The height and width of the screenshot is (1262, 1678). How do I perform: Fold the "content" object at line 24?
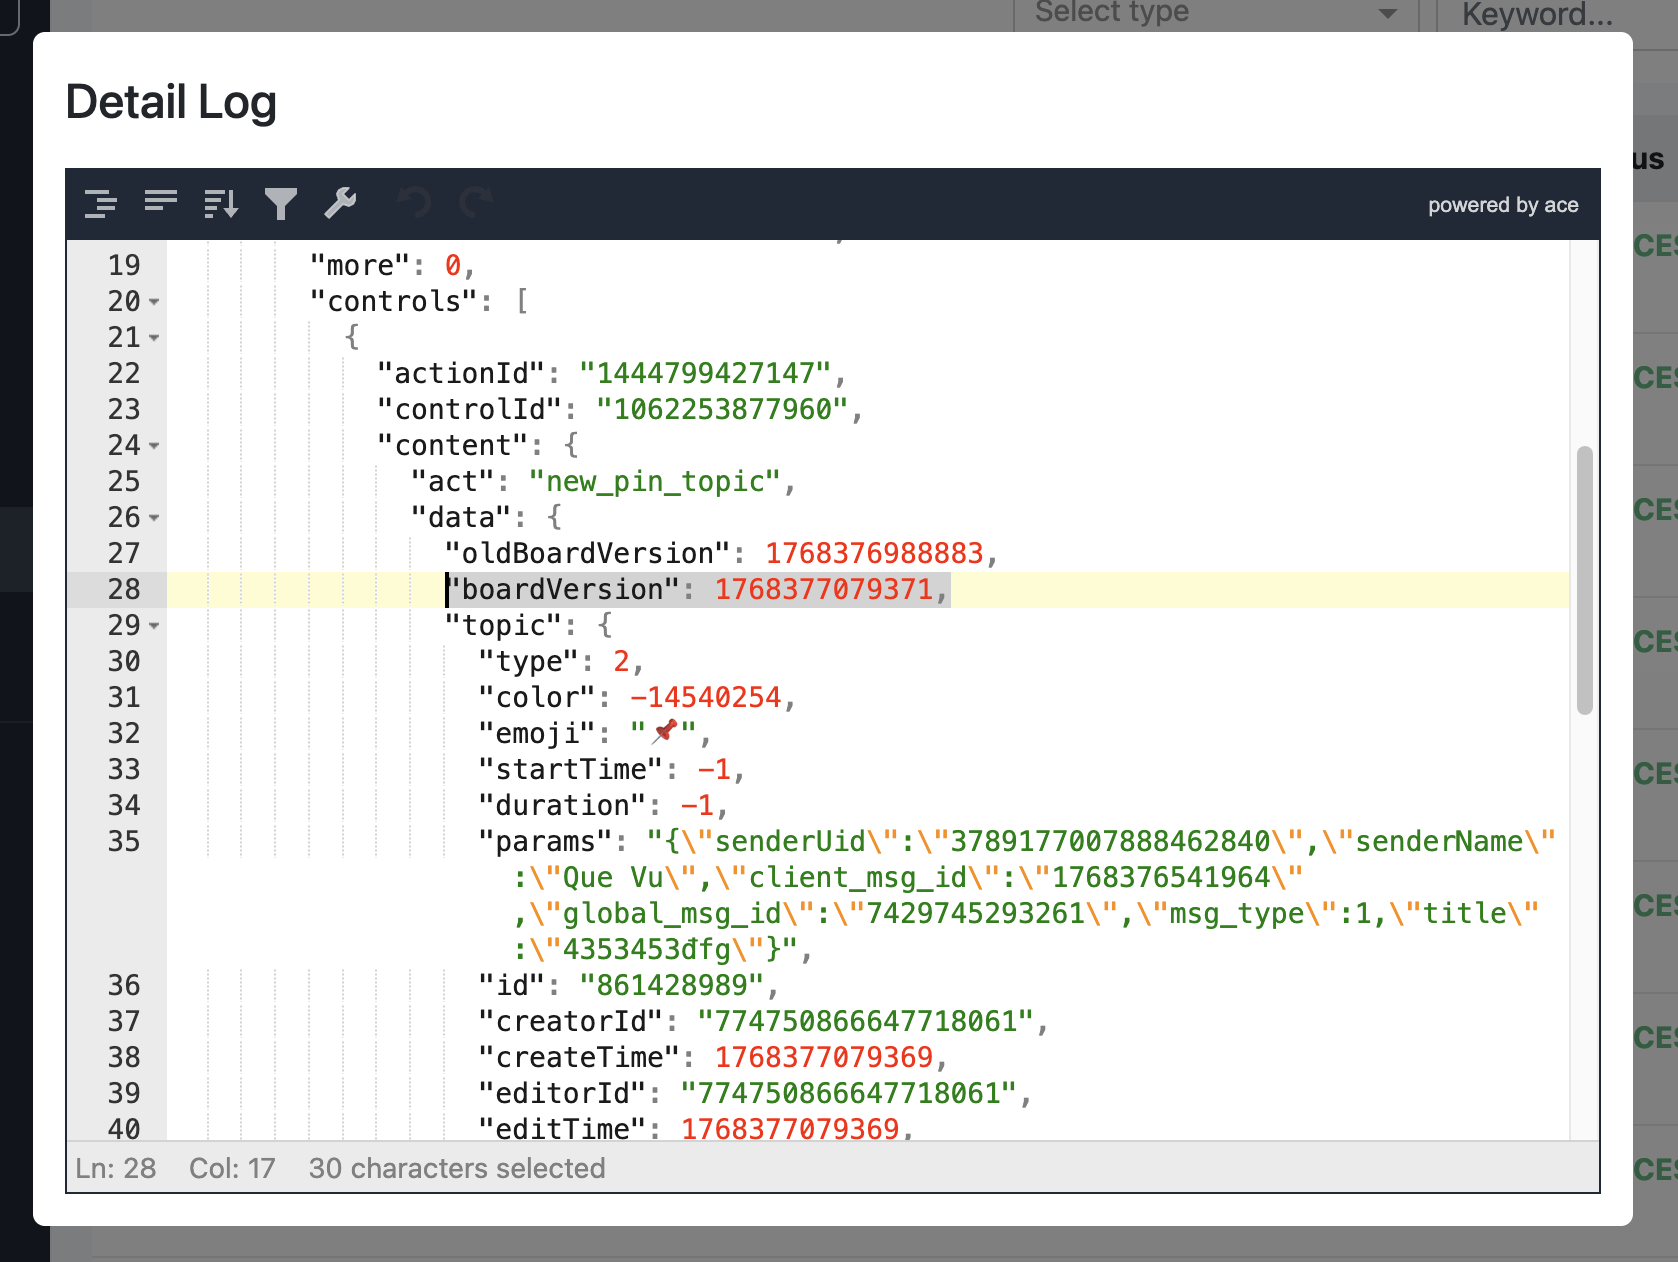tap(154, 446)
